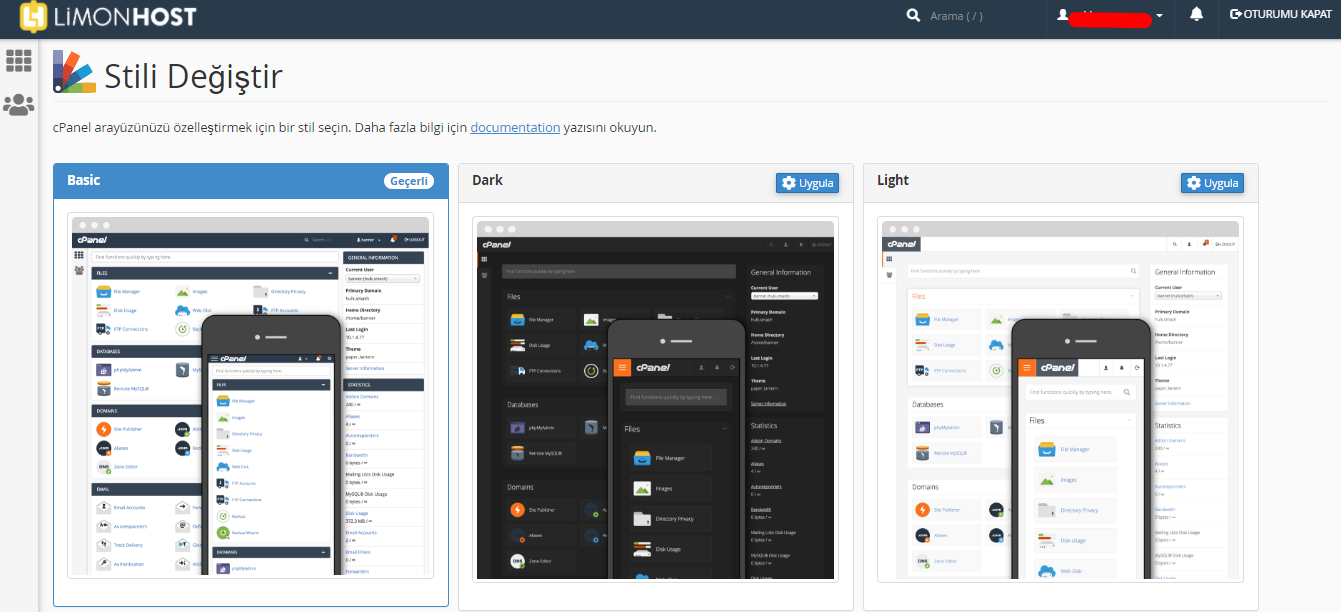Open the documentation link
Viewport: 1341px width, 612px height.
(515, 128)
